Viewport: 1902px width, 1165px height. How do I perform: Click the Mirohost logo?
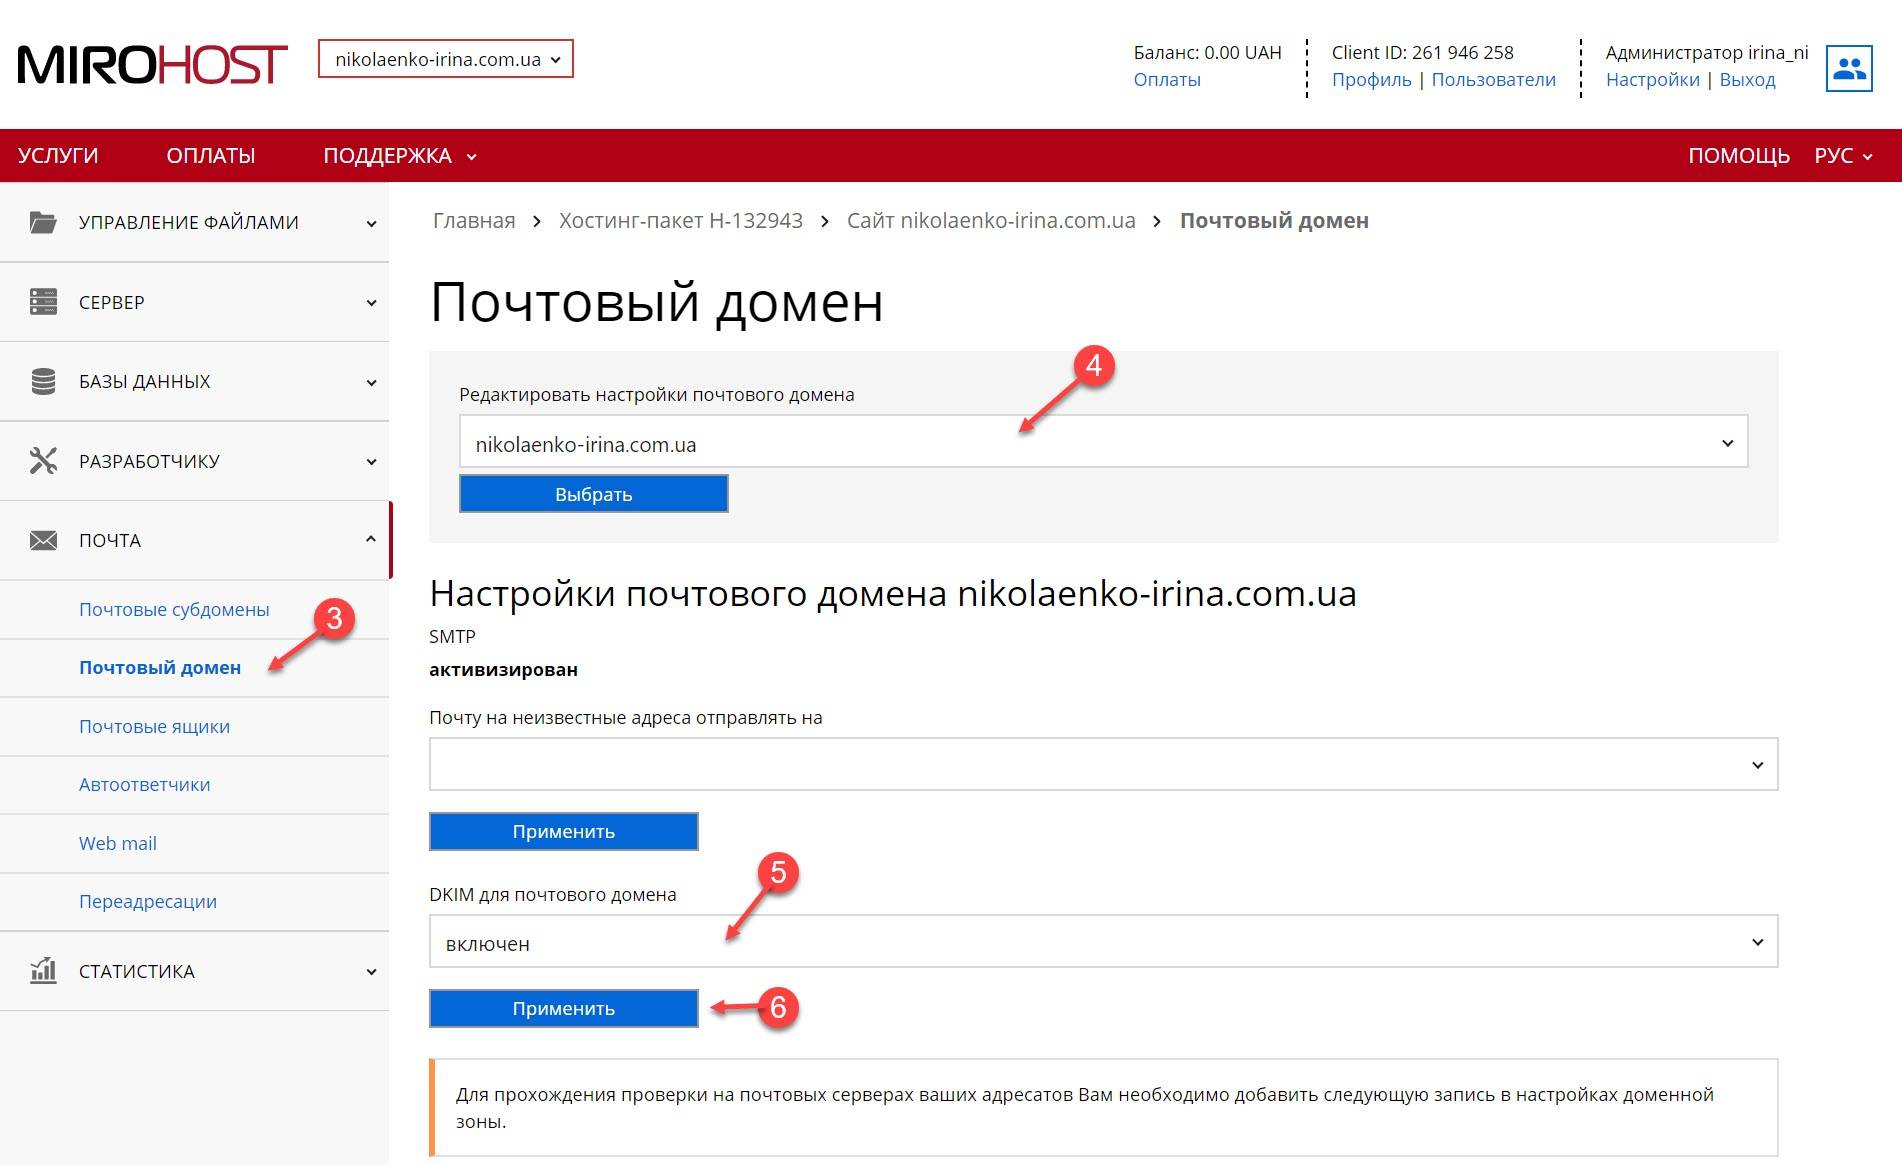click(x=152, y=65)
